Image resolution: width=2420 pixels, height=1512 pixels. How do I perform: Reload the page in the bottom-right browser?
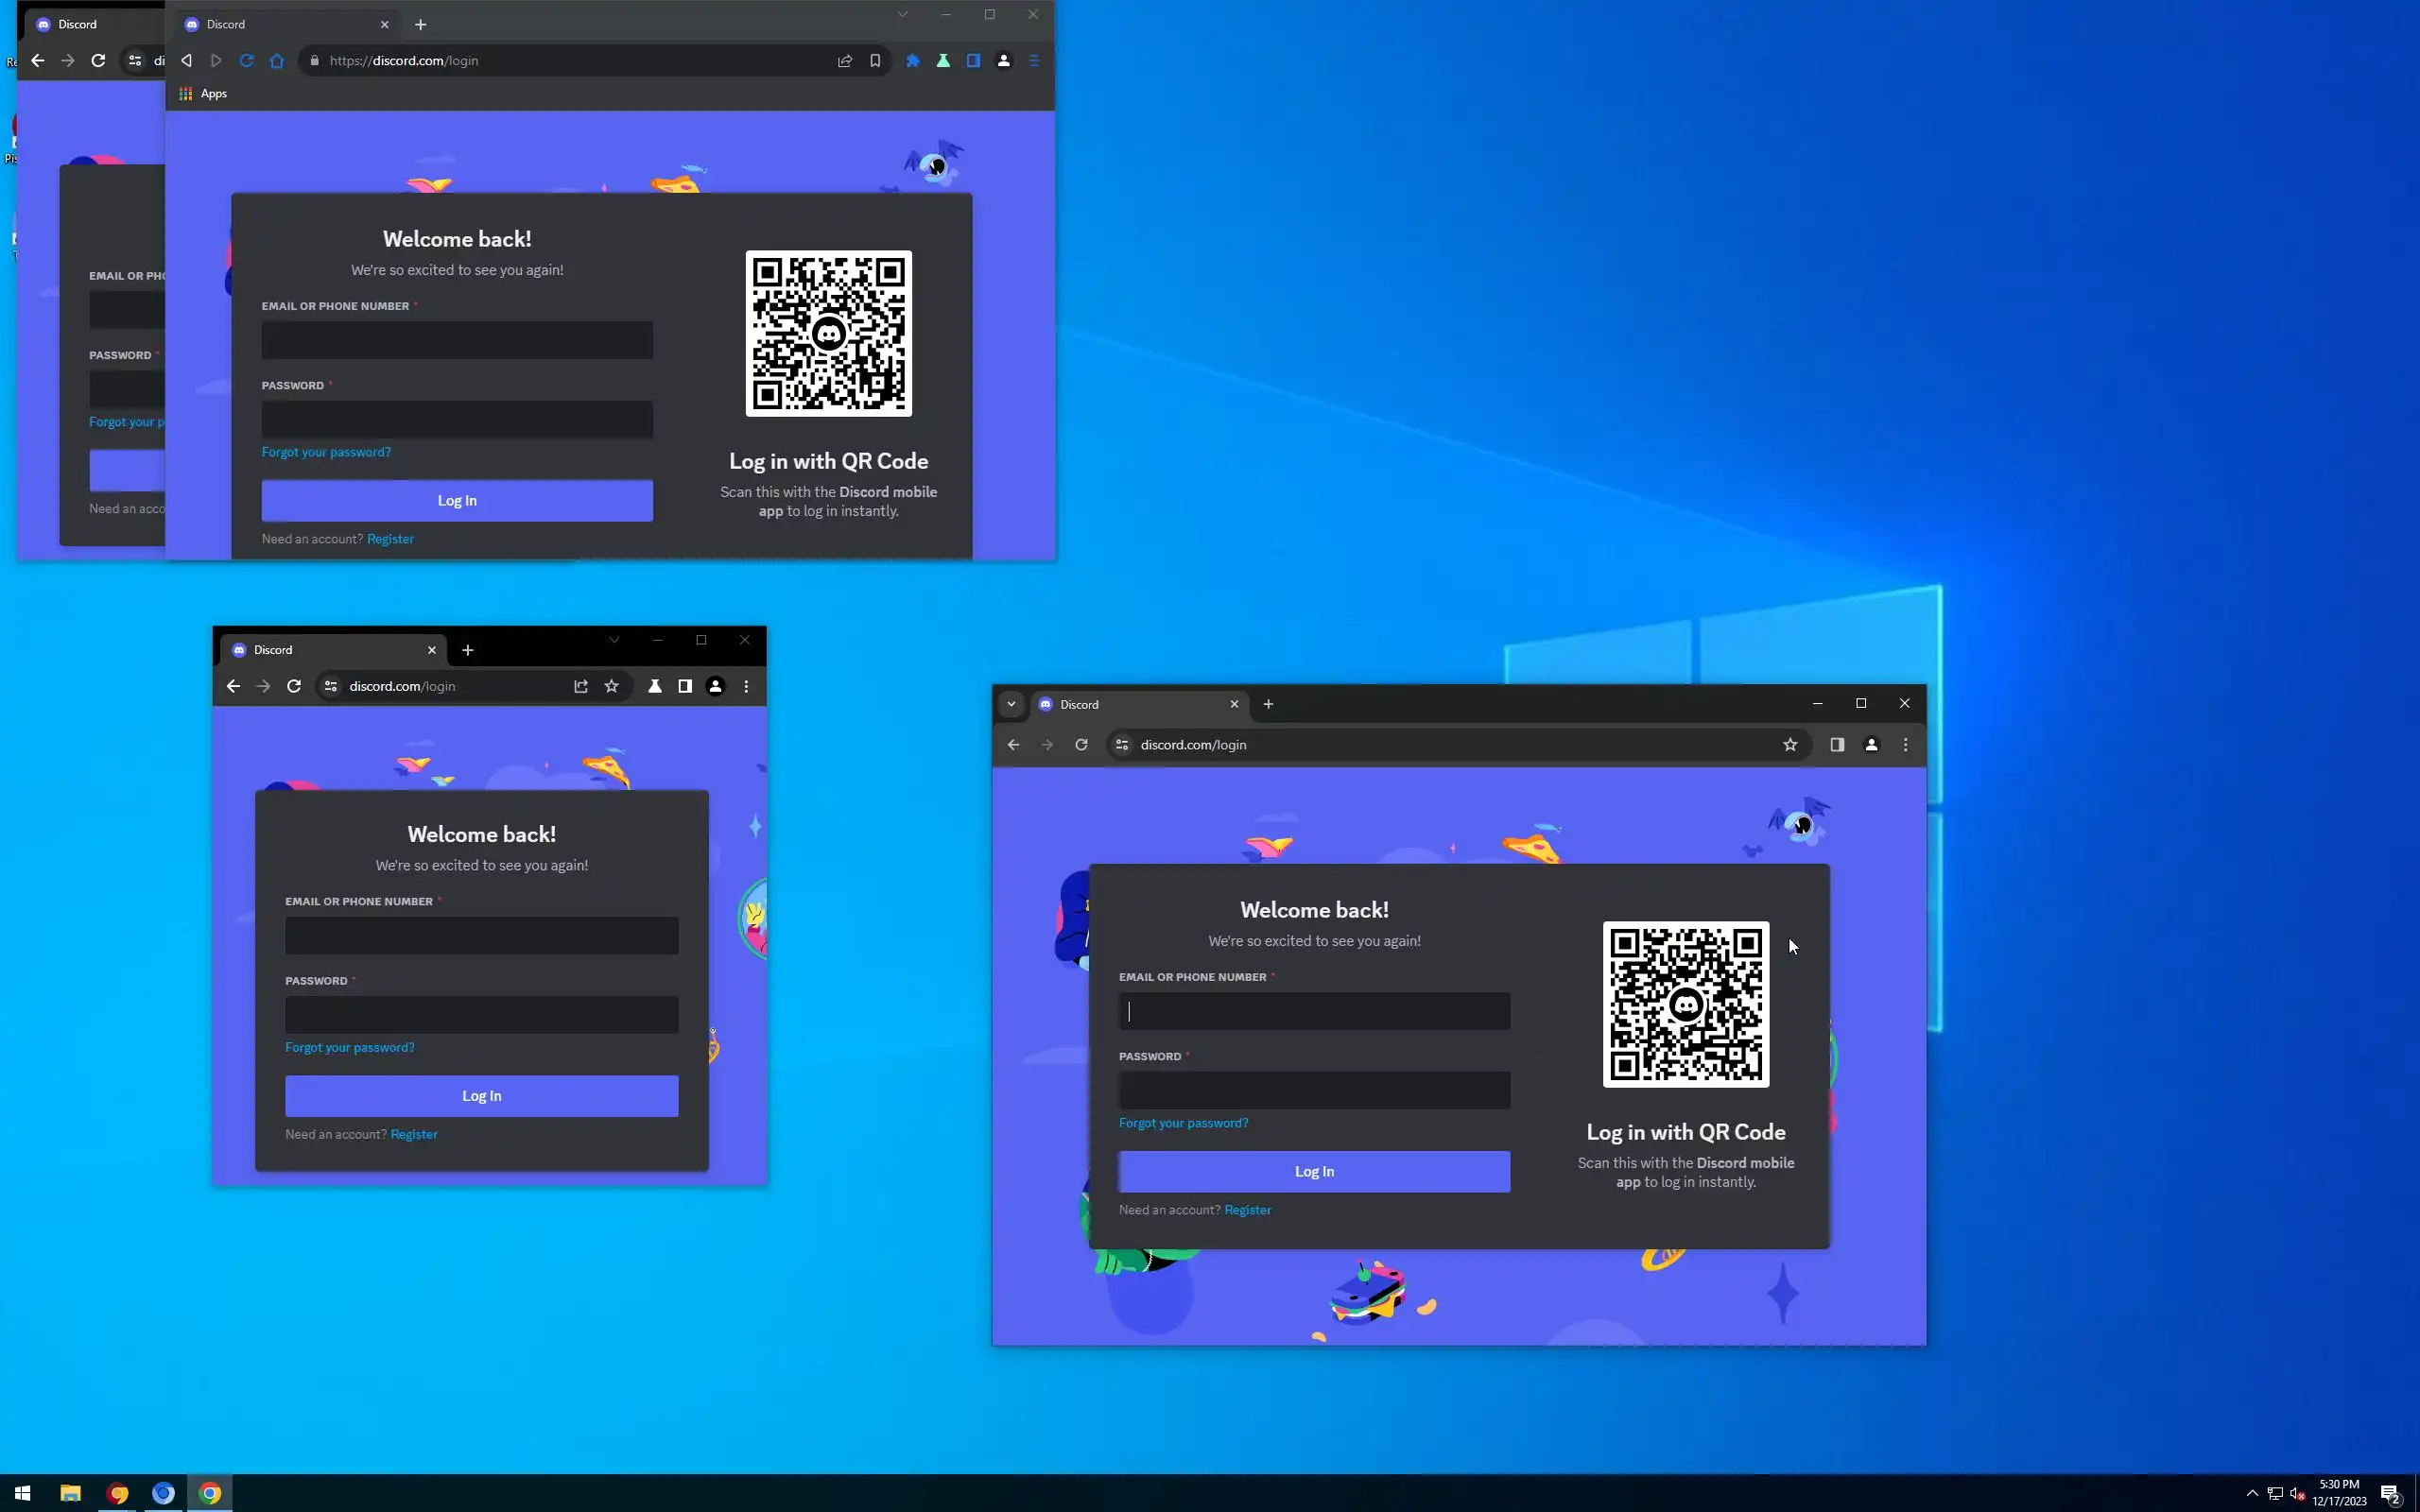[x=1081, y=745]
